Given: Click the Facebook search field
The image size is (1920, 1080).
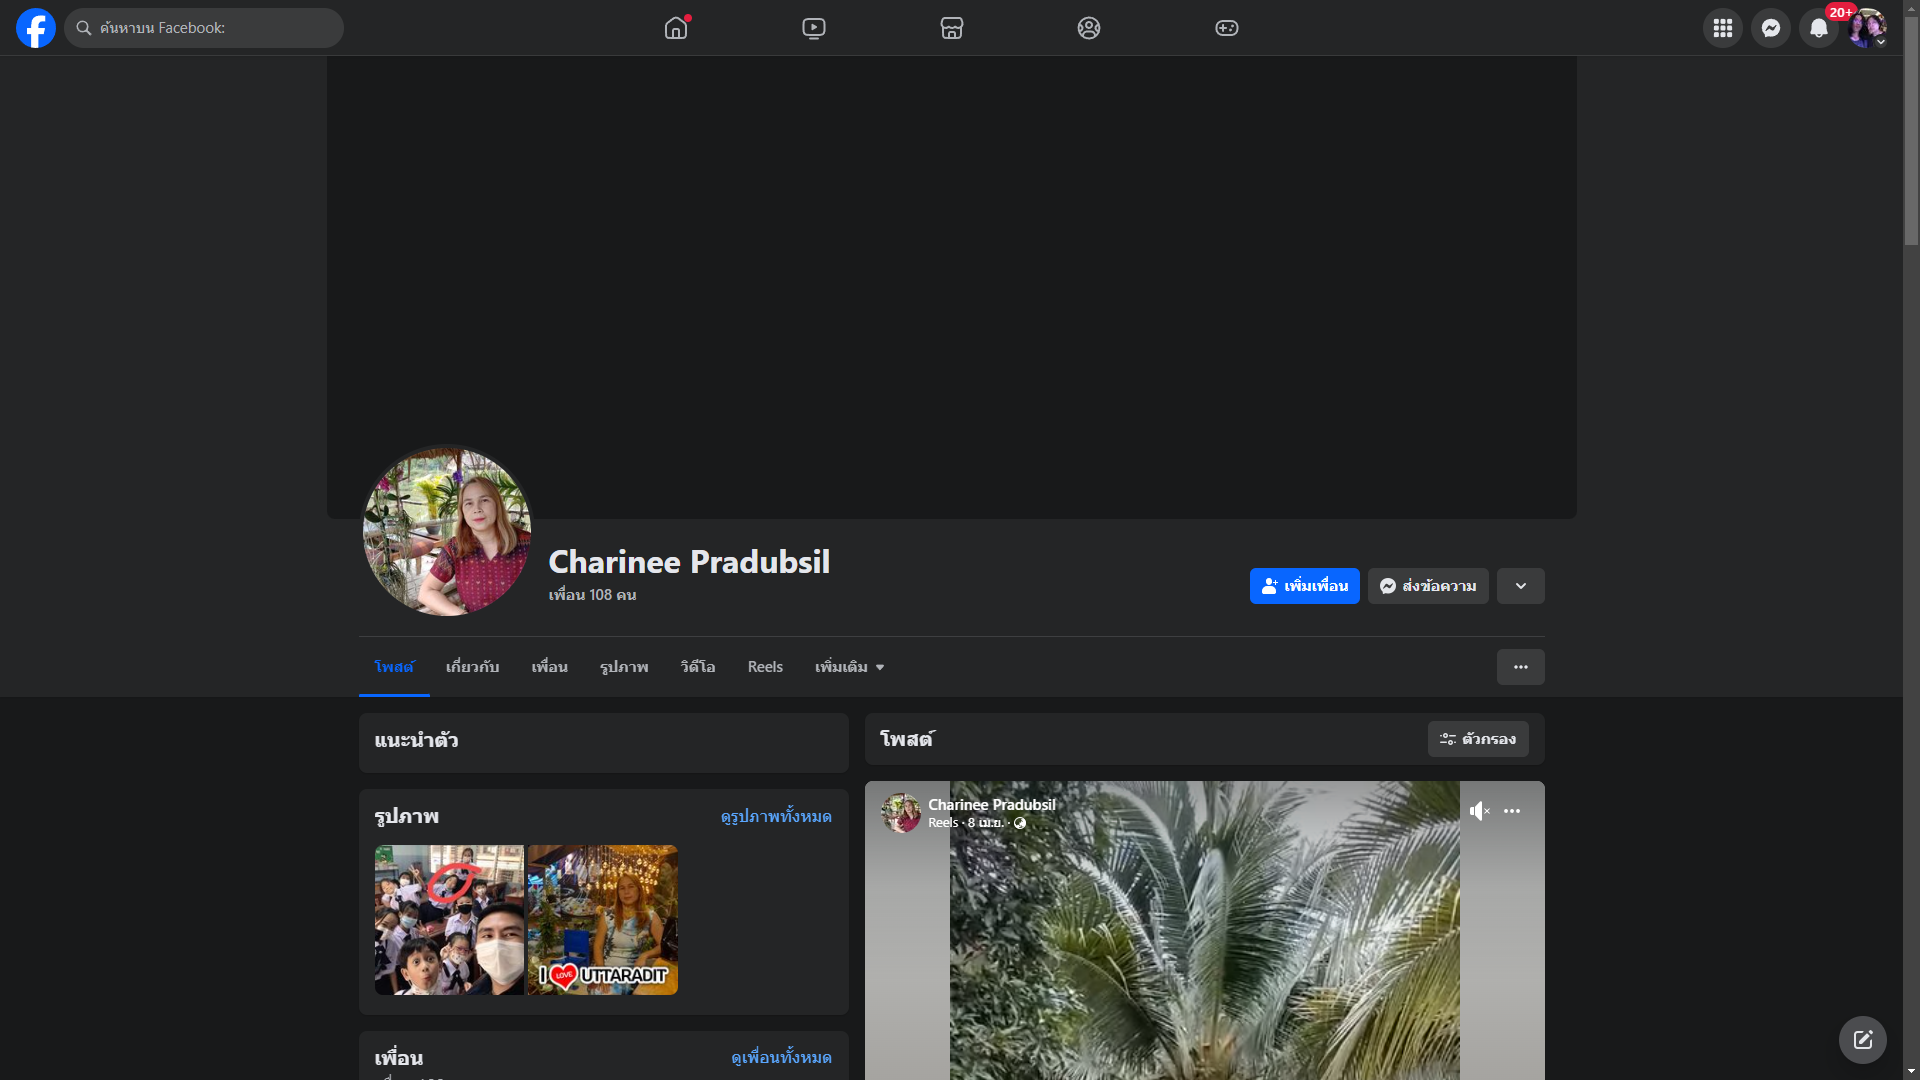Looking at the screenshot, I should click(x=205, y=28).
